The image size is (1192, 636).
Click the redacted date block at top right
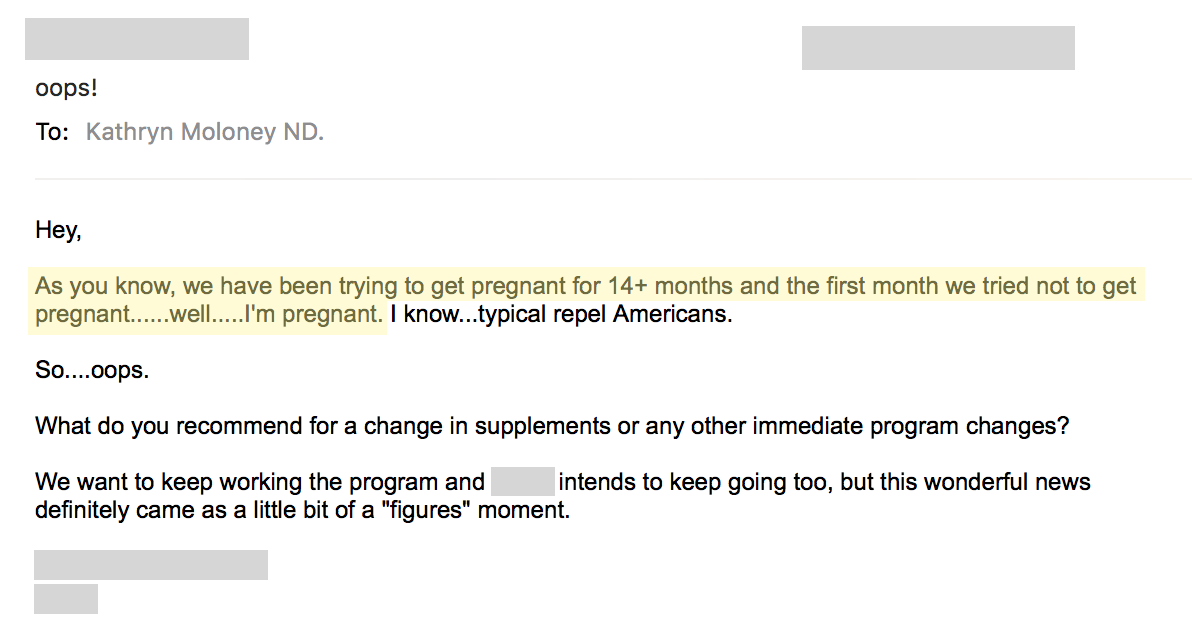click(938, 48)
